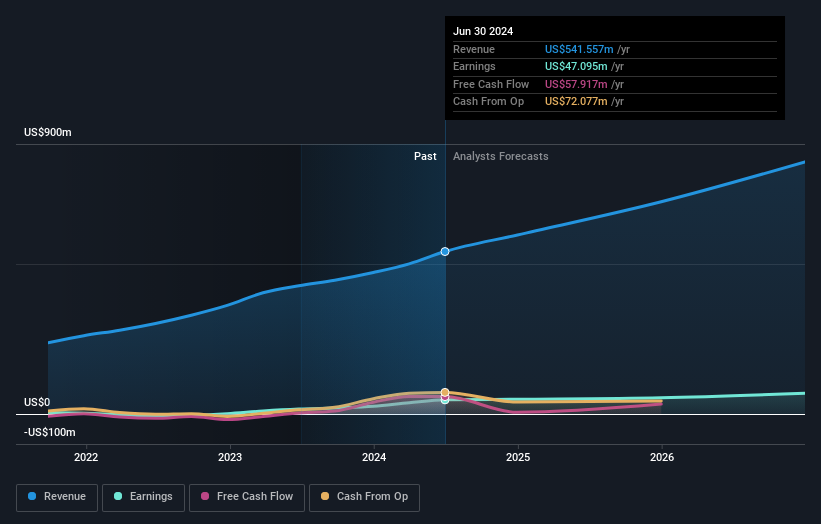Click the US$0 y-axis label
This screenshot has height=524, width=821.
37,403
